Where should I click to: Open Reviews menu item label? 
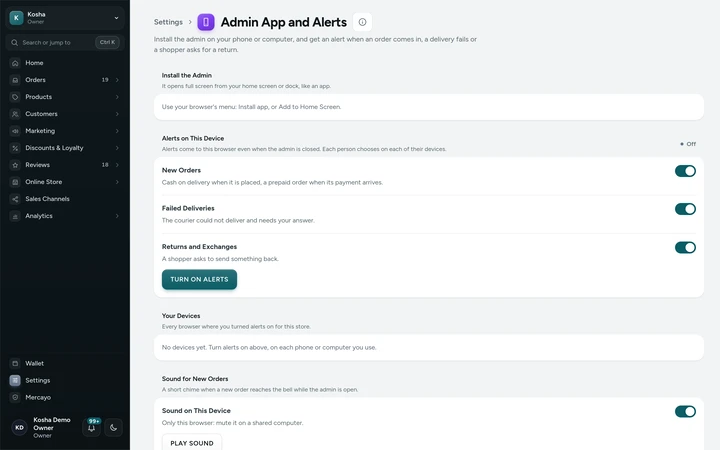tap(37, 165)
